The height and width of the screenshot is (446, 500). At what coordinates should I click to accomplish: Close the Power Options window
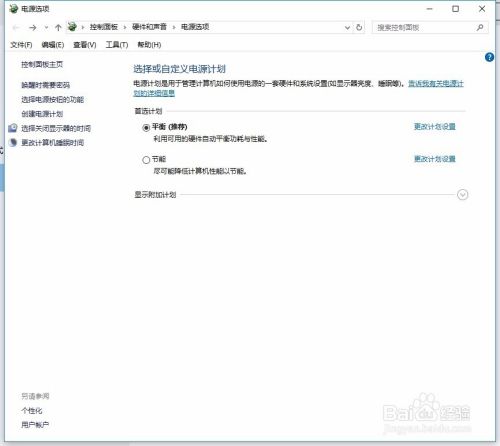482,9
